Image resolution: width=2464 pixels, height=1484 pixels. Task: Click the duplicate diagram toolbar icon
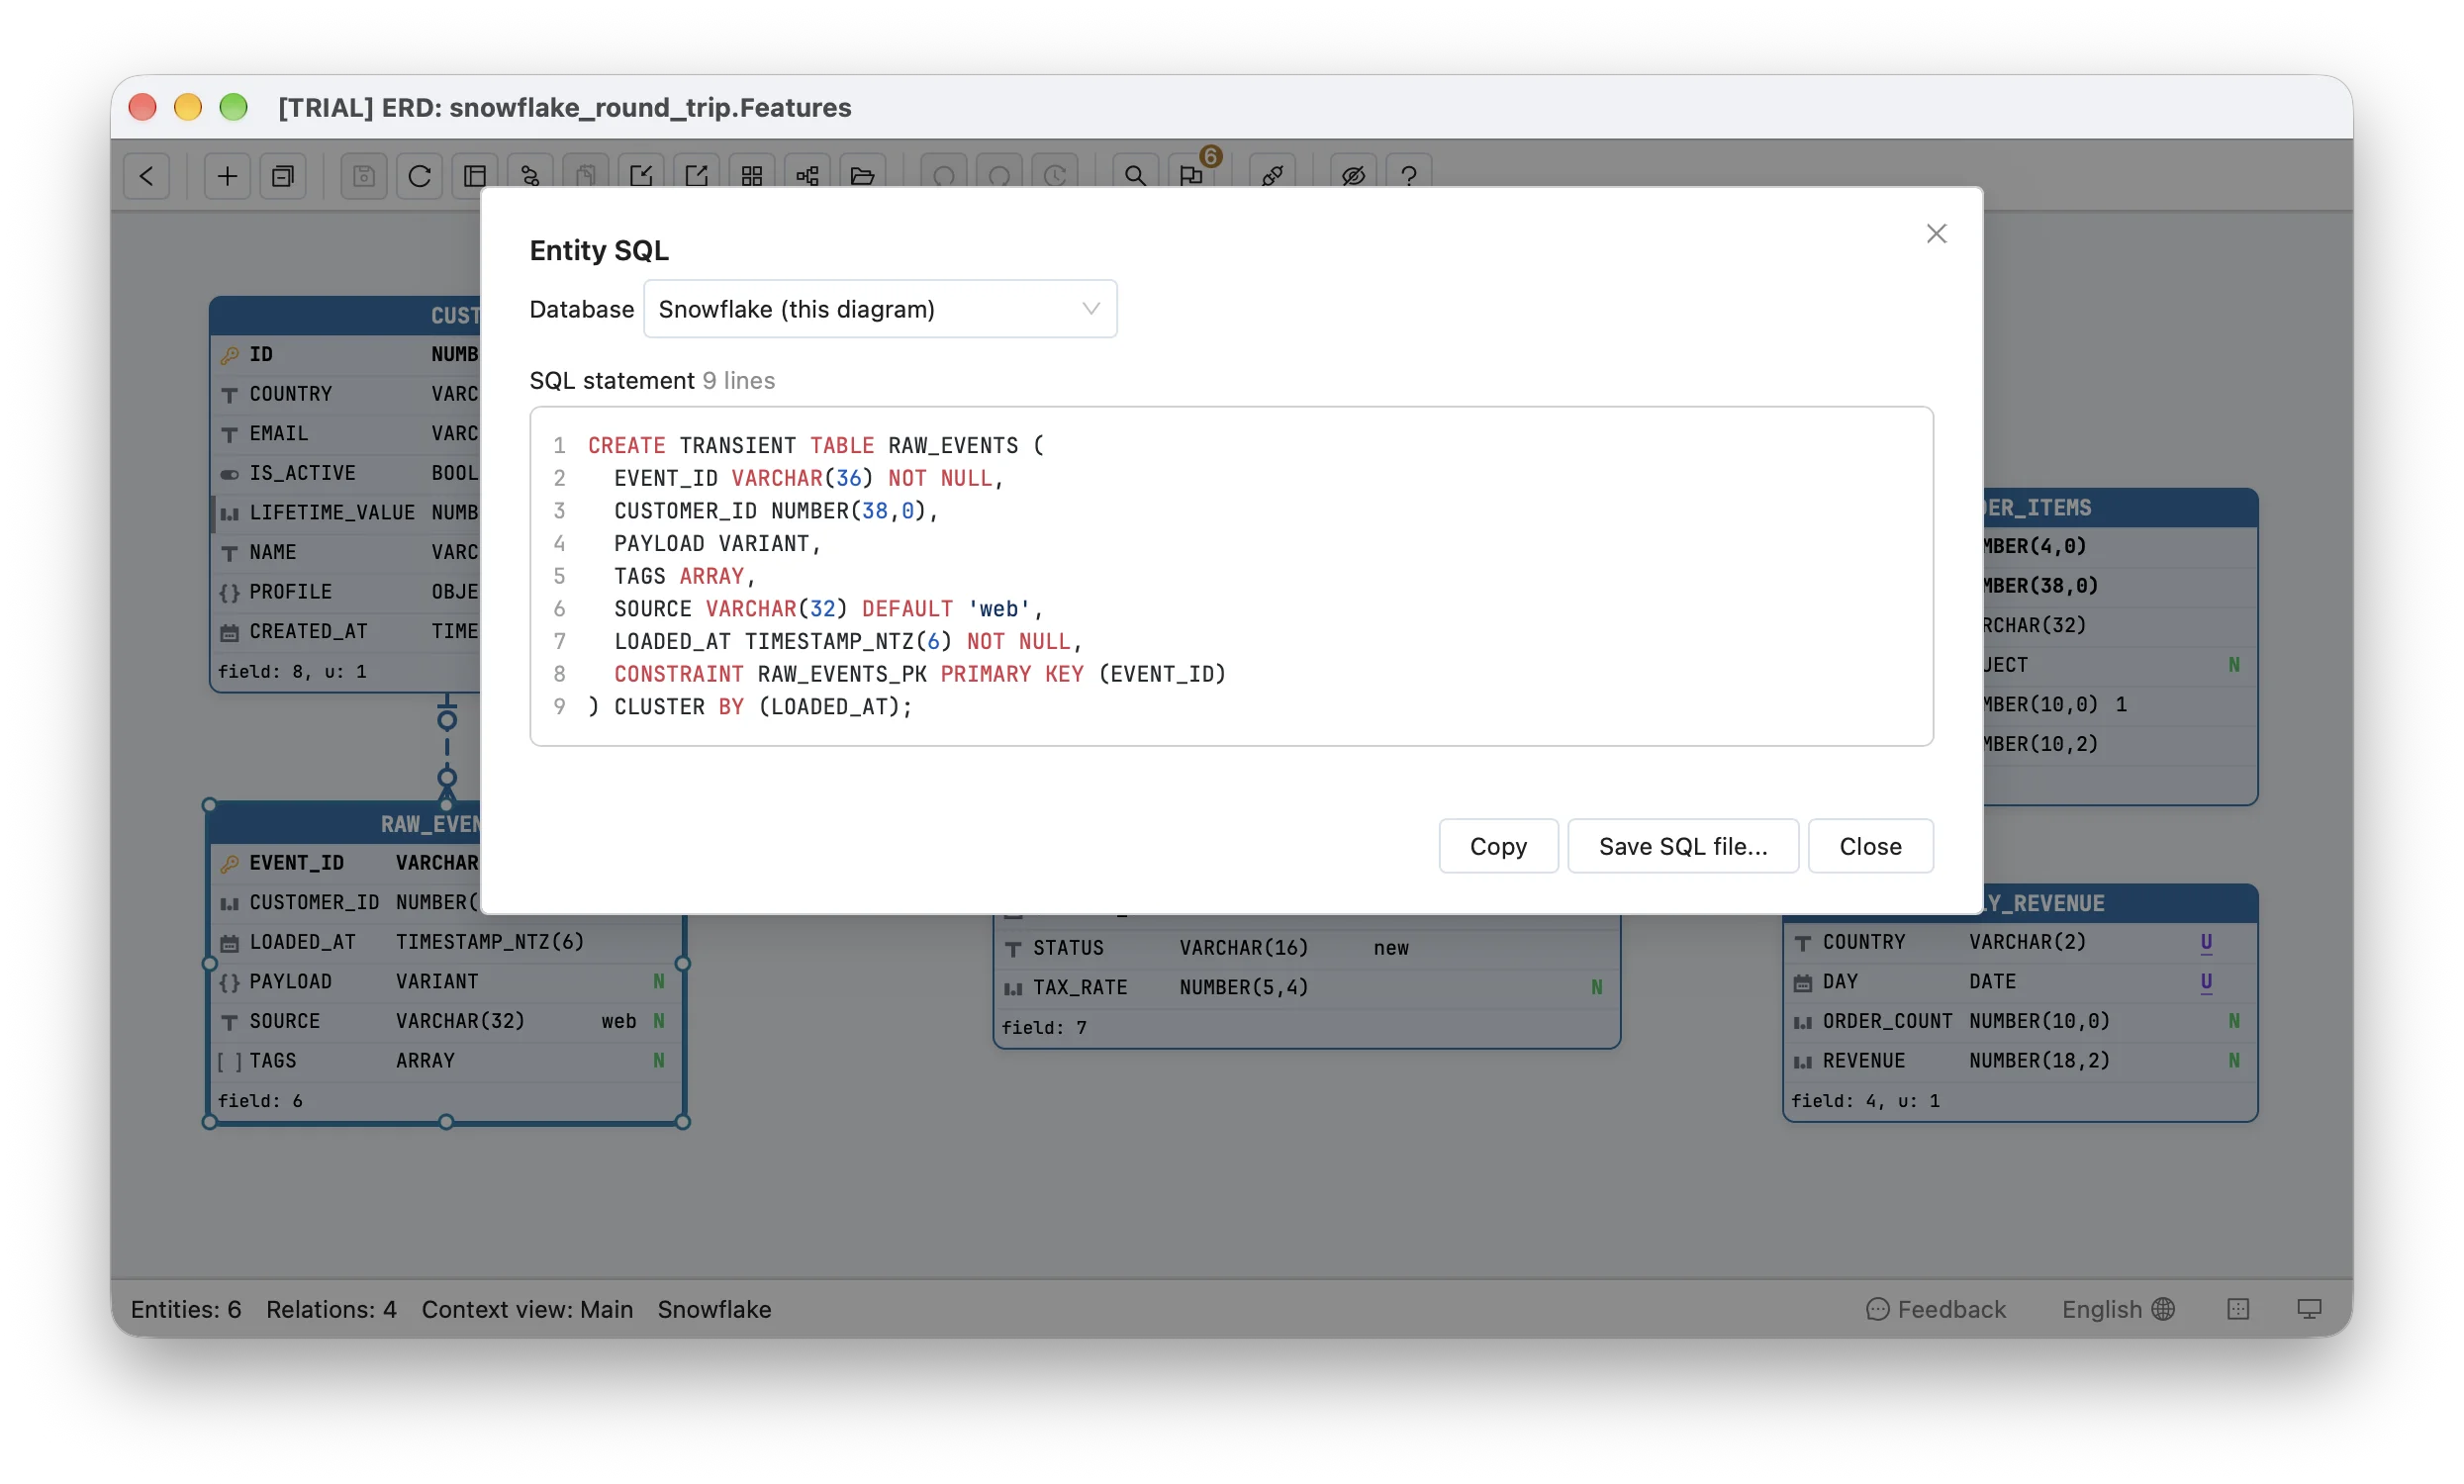pyautogui.click(x=283, y=176)
